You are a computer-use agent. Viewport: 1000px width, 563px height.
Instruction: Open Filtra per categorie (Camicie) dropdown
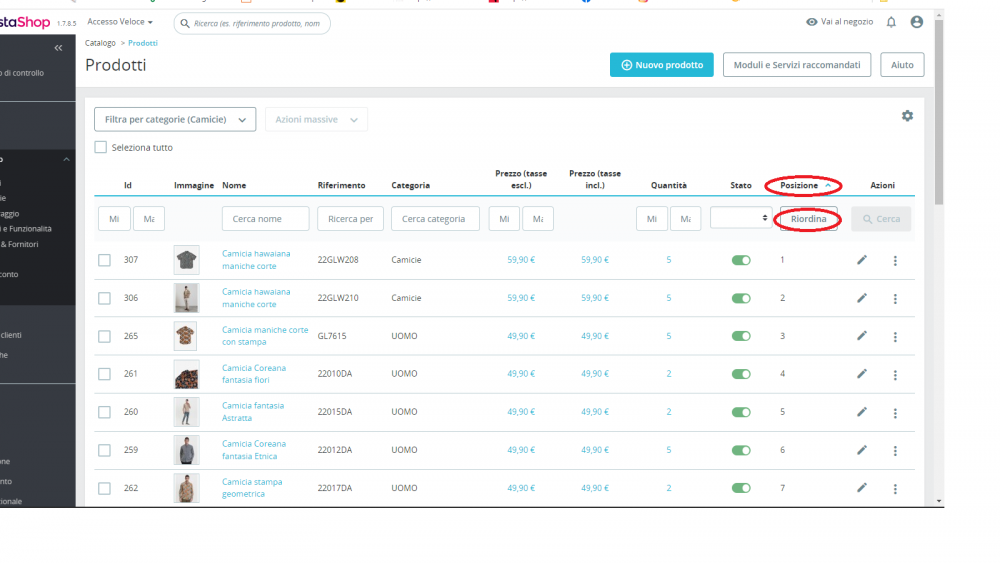(175, 119)
